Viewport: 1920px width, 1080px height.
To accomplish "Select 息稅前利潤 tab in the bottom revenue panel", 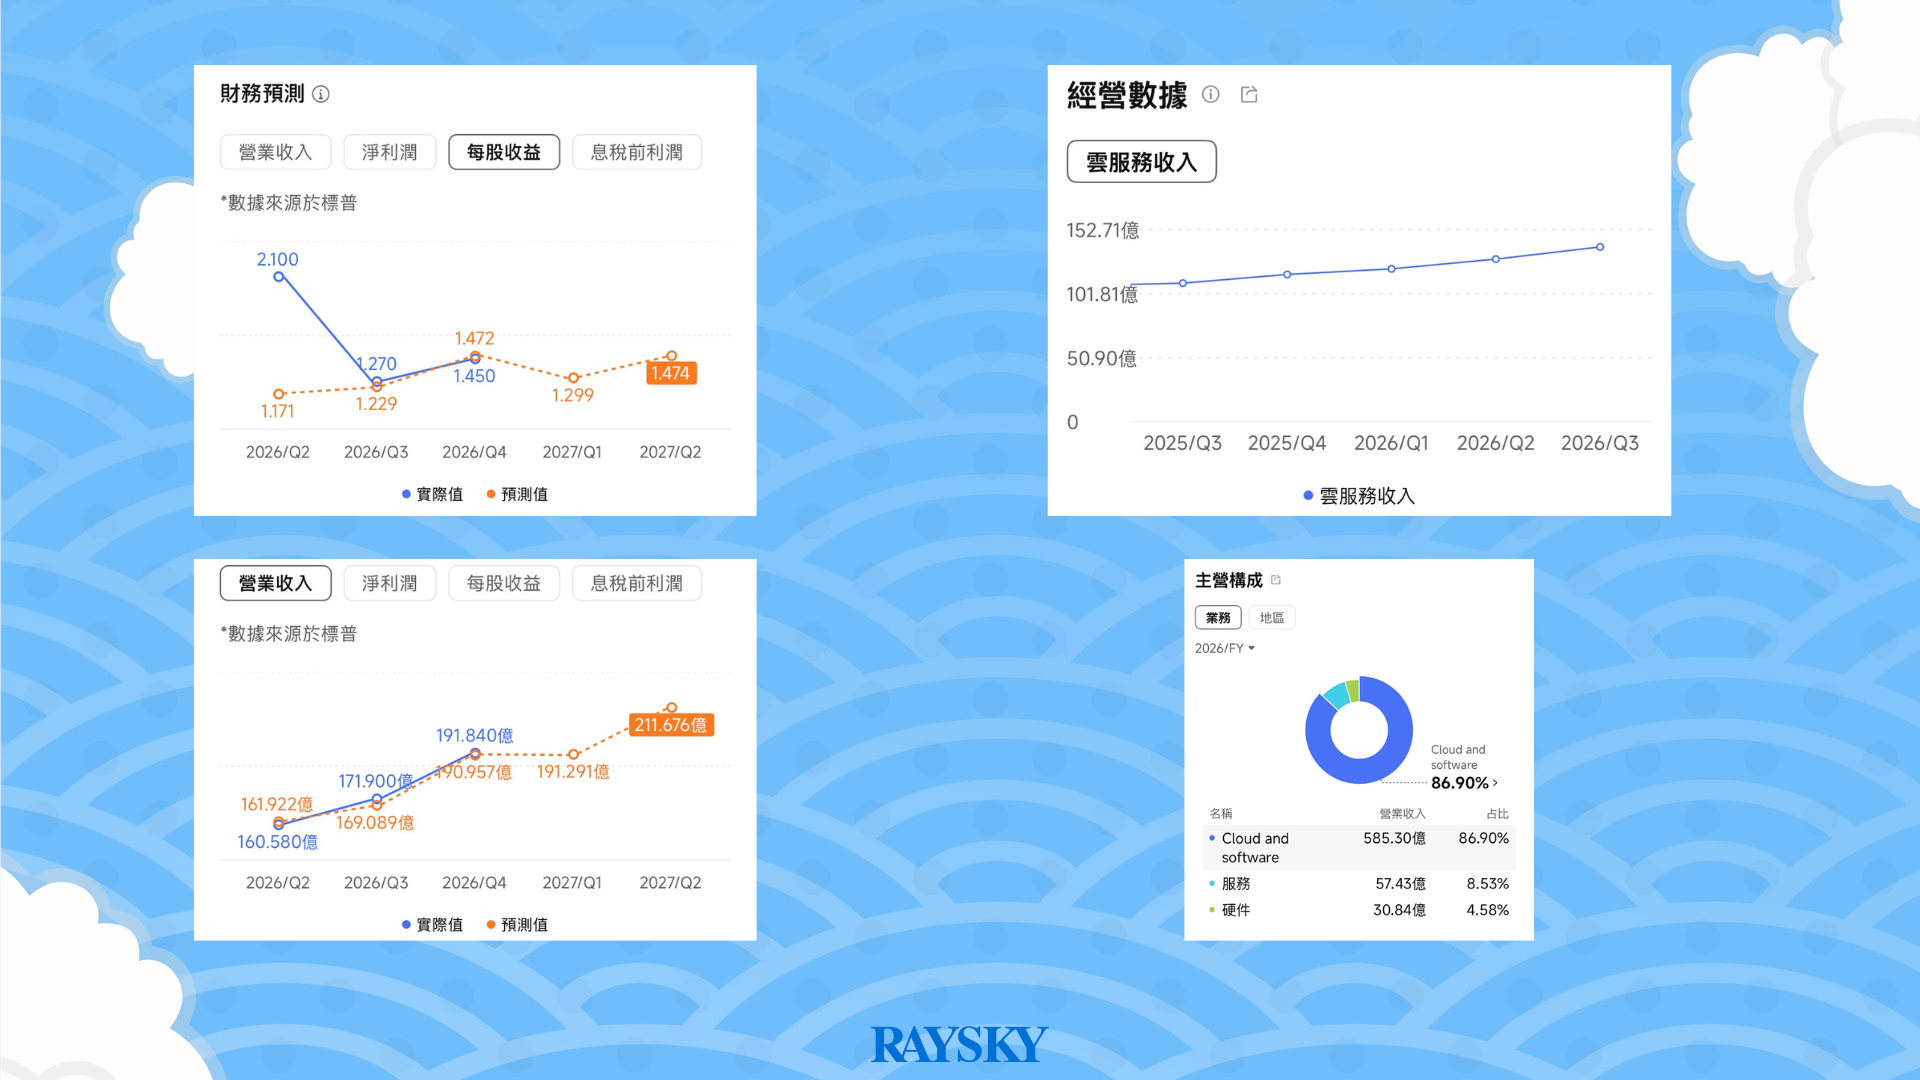I will click(x=637, y=583).
